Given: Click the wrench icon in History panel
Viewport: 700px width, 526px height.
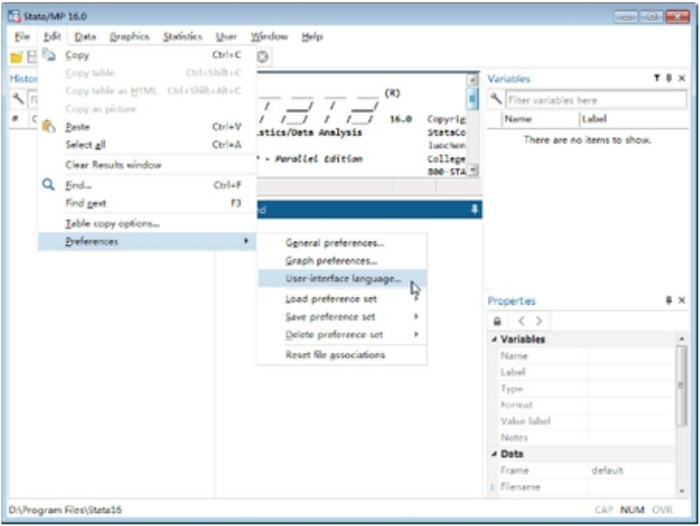Looking at the screenshot, I should click(x=18, y=98).
